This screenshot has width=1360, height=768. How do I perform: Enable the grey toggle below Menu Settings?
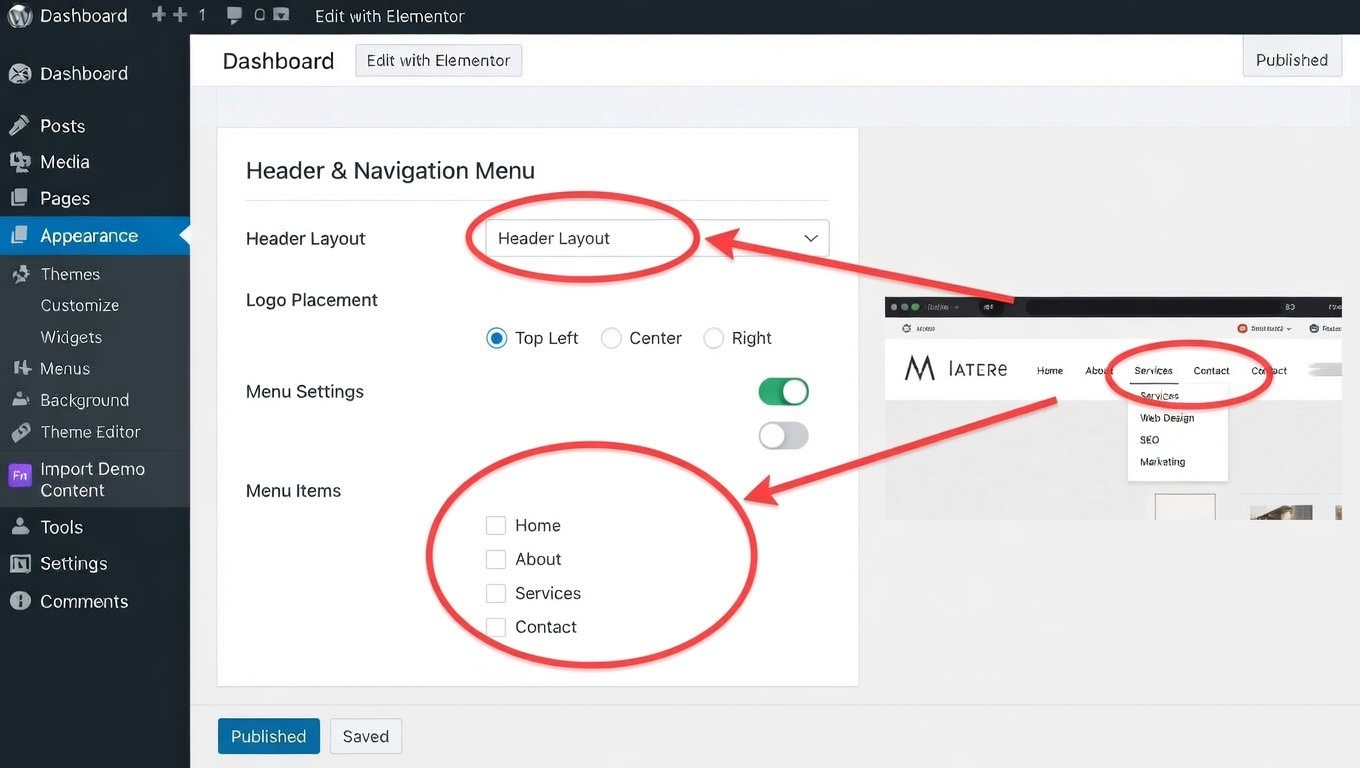(783, 436)
